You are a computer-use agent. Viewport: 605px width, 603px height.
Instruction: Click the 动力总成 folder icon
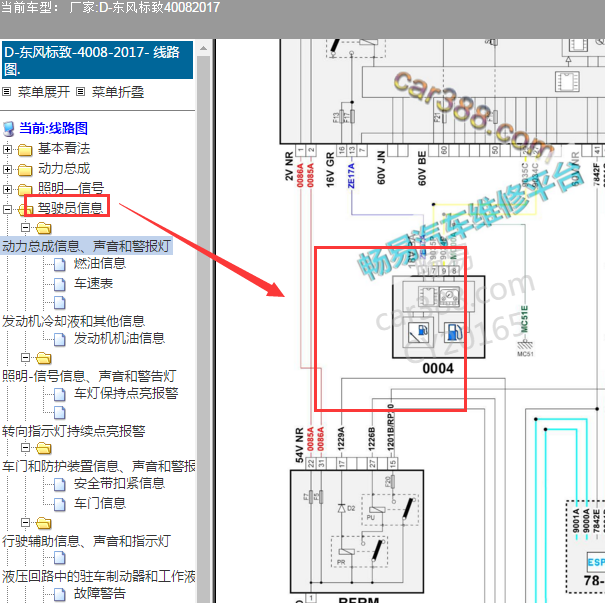25,170
